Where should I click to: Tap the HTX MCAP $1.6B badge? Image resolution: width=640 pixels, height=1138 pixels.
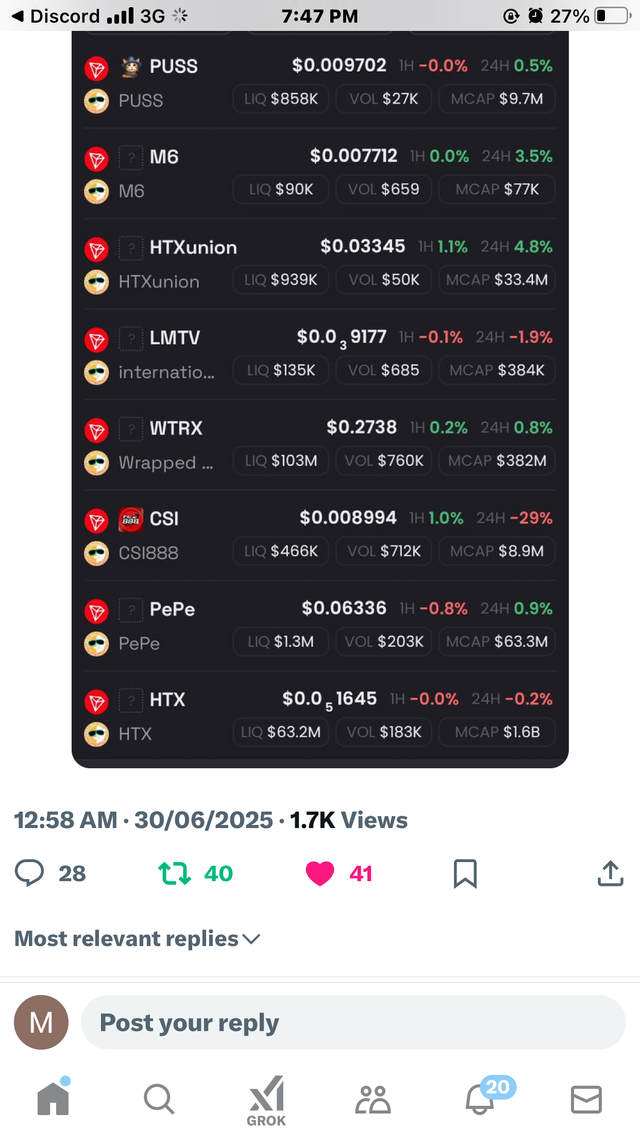pyautogui.click(x=497, y=732)
